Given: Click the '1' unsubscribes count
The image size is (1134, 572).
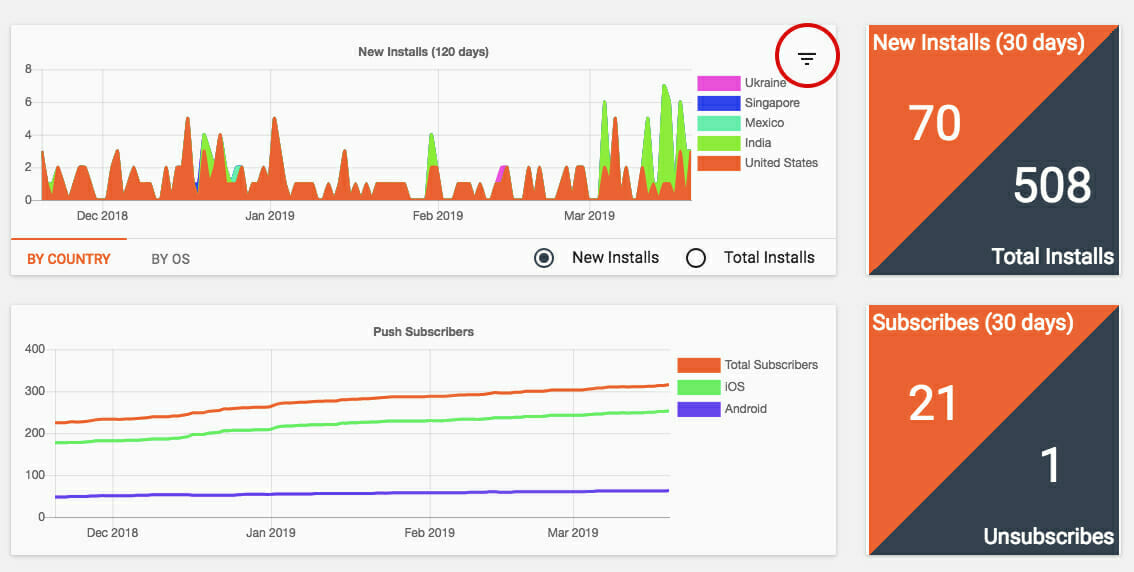Looking at the screenshot, I should click(x=1050, y=466).
